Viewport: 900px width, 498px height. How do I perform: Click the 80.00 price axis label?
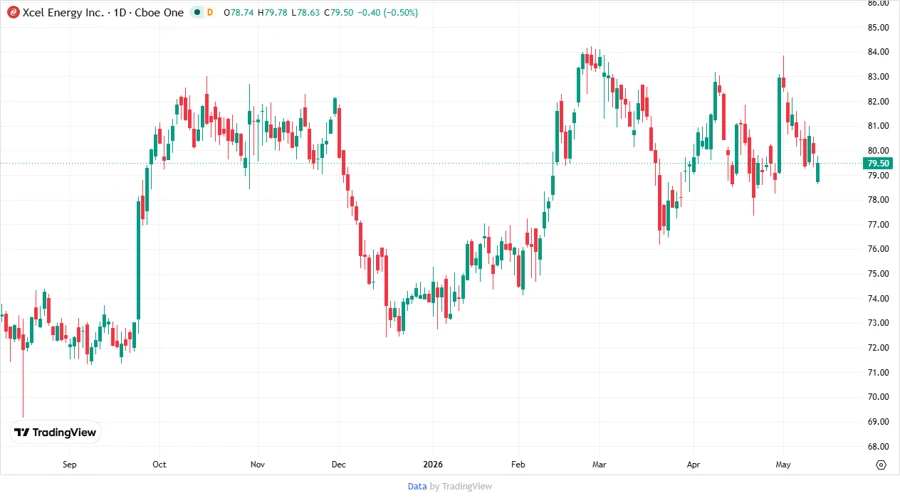coord(878,151)
